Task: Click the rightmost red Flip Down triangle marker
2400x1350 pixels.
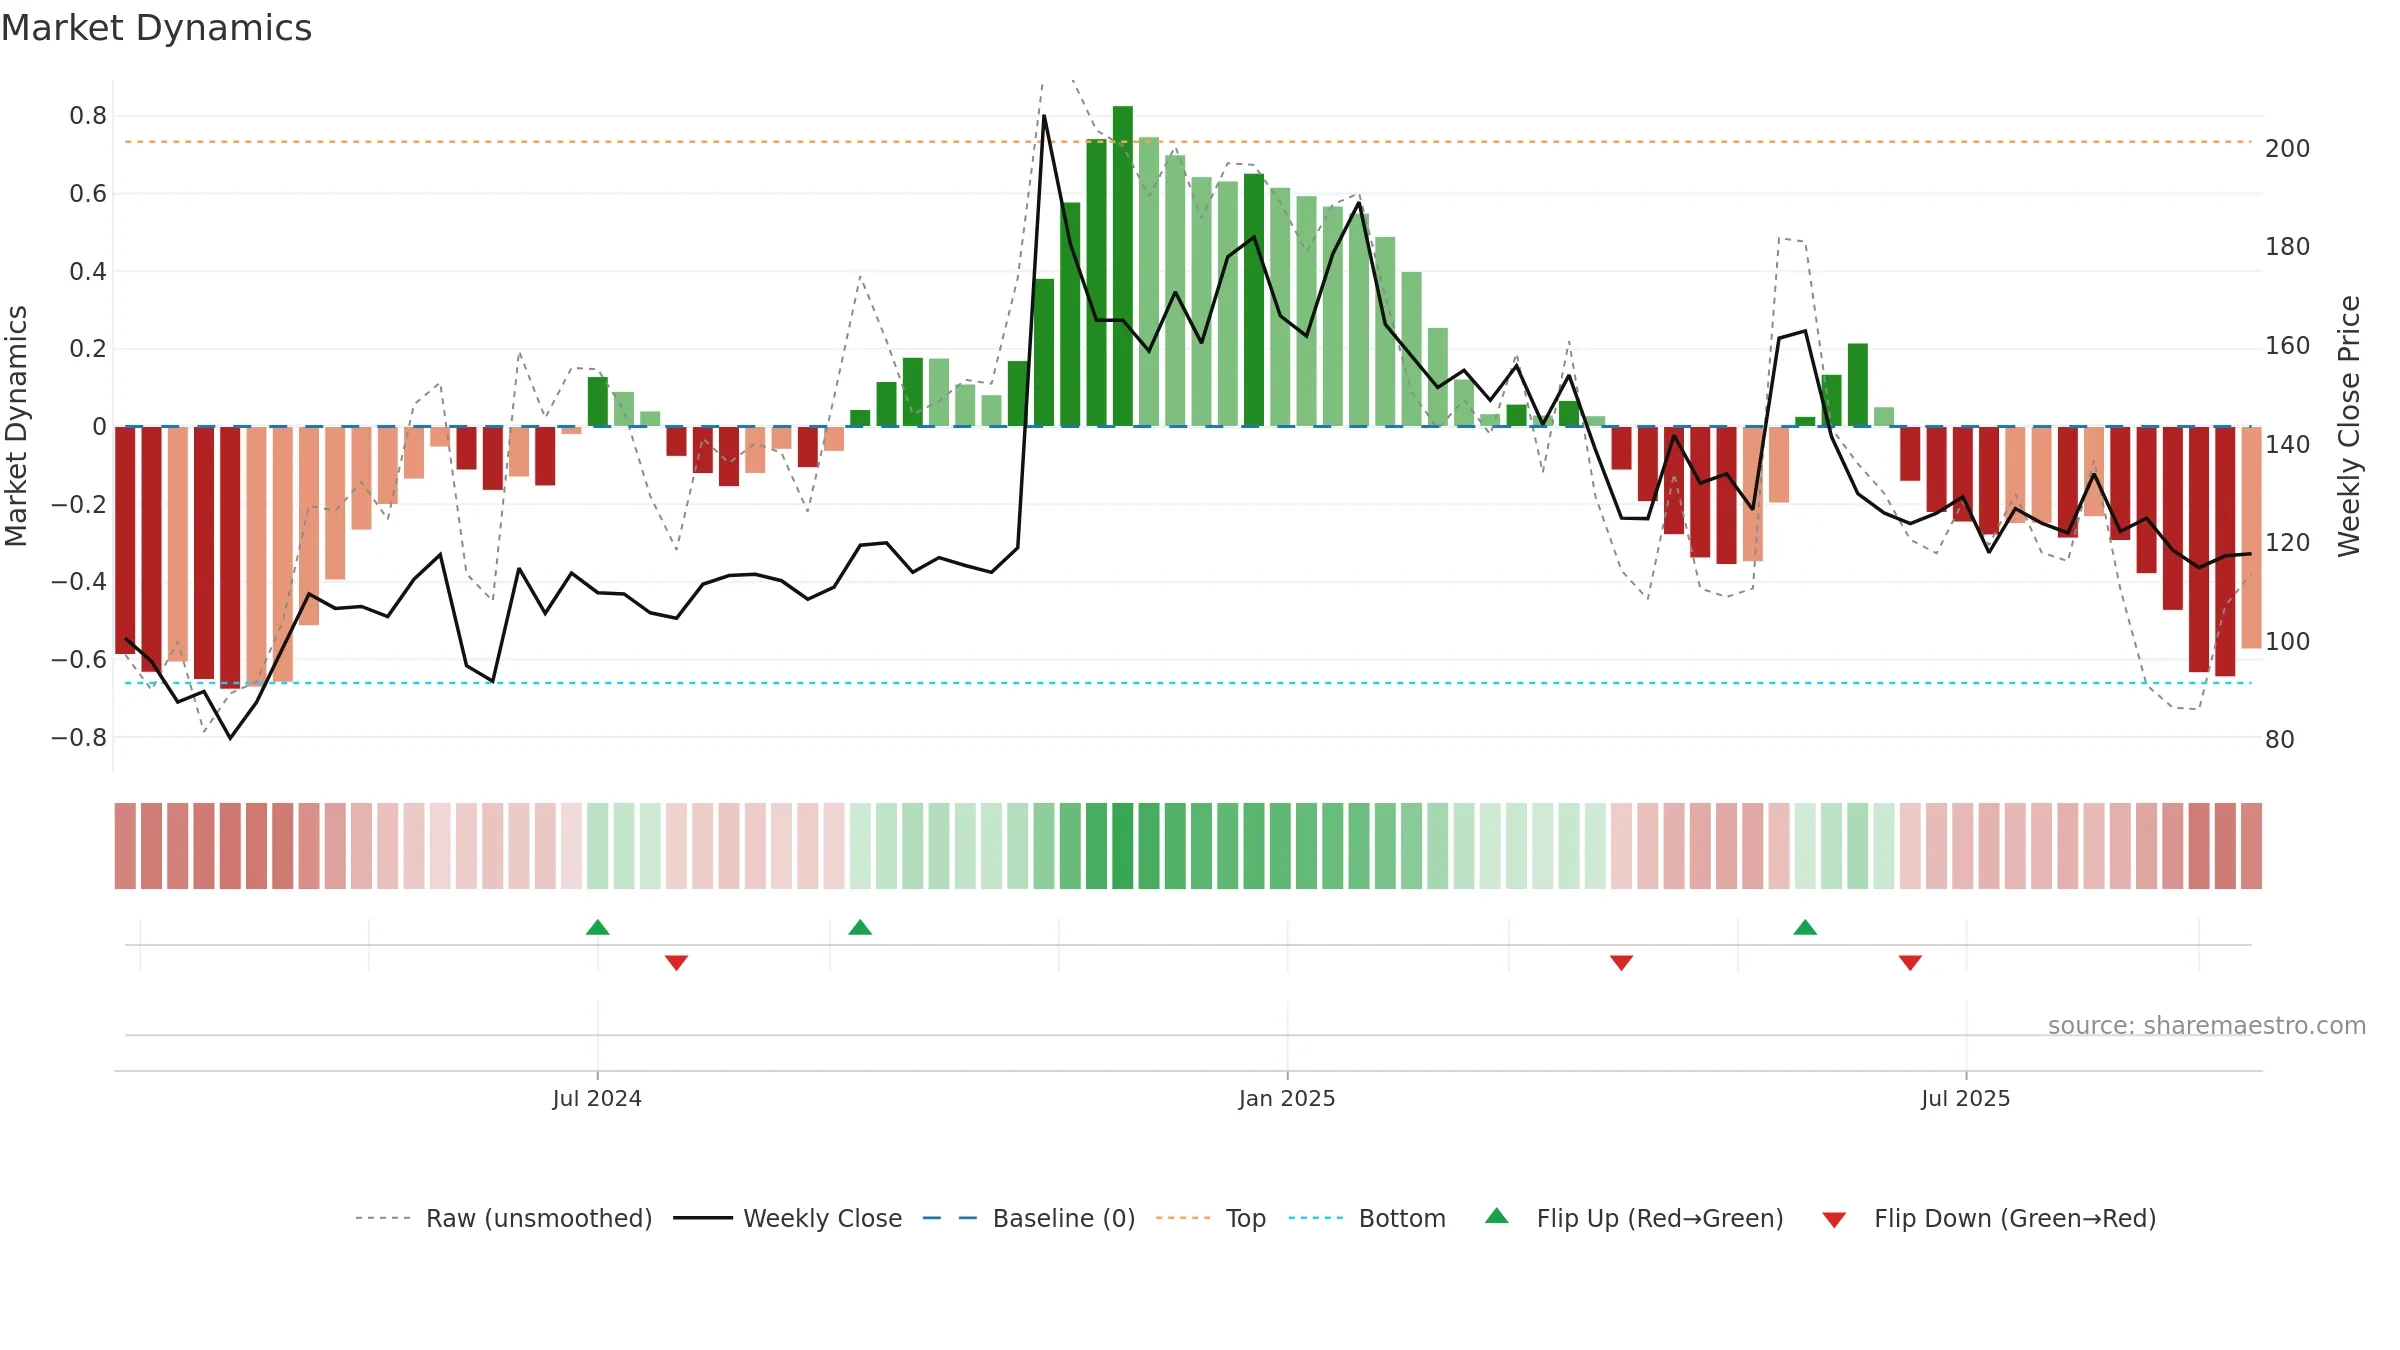Action: tap(1910, 963)
